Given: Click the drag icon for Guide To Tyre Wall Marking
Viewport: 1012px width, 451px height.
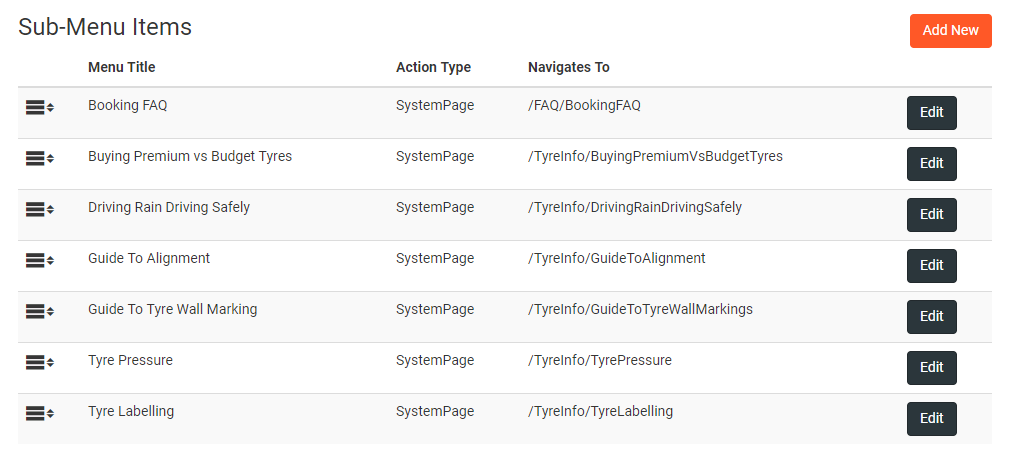Looking at the screenshot, I should point(39,311).
